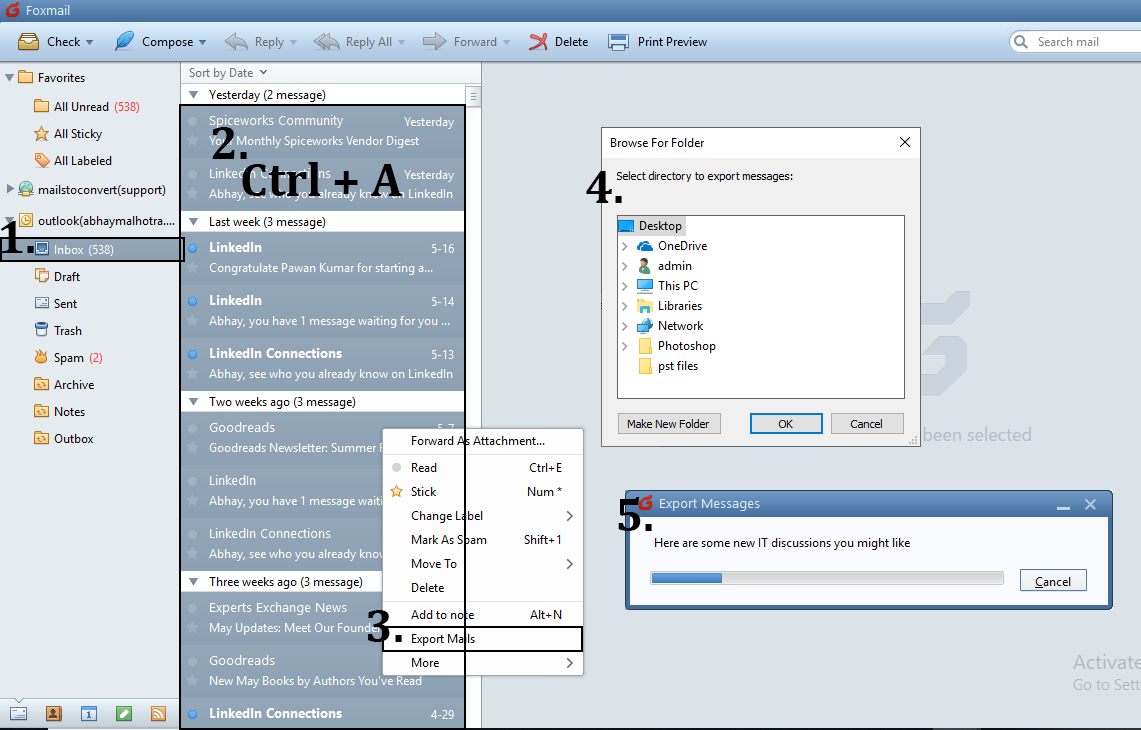Click the red Delete X icon
Screen dimensions: 1141x730
pos(538,41)
